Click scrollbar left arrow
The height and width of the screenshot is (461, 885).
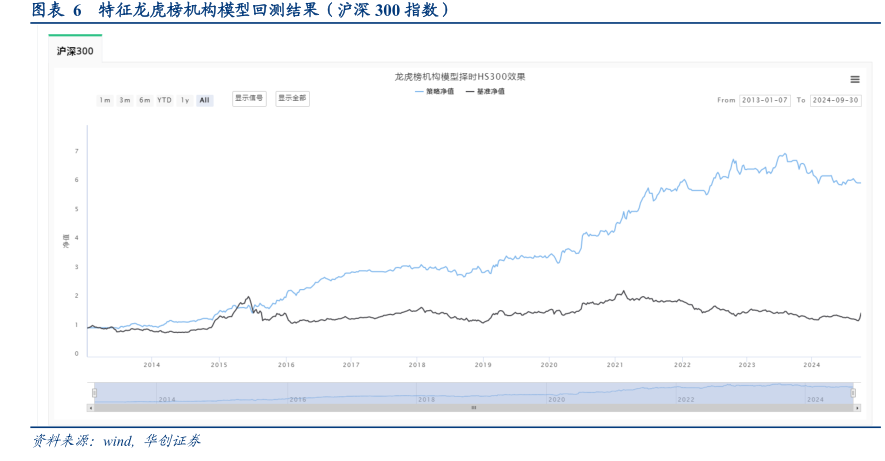point(91,408)
